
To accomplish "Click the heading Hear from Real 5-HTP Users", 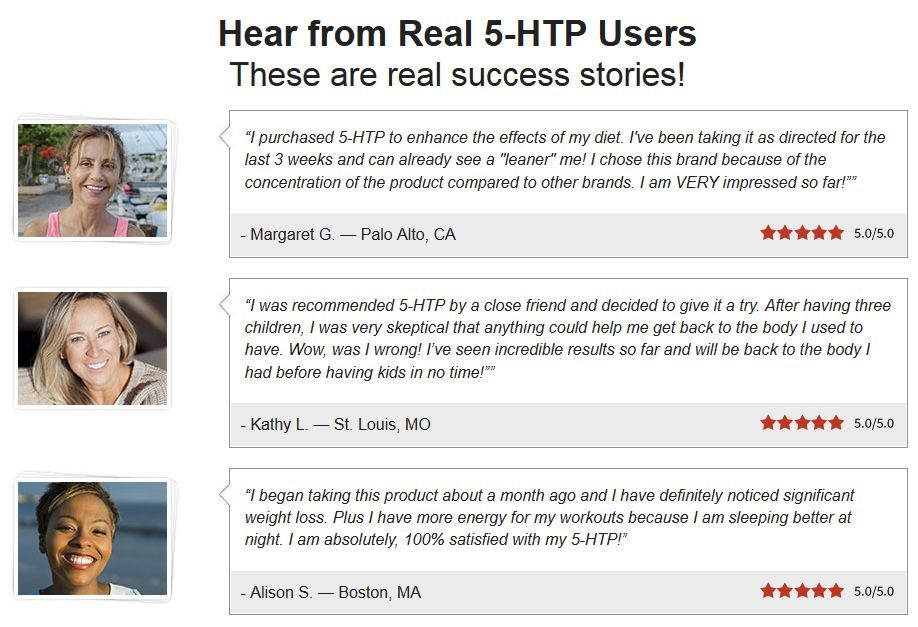I will pyautogui.click(x=457, y=33).
